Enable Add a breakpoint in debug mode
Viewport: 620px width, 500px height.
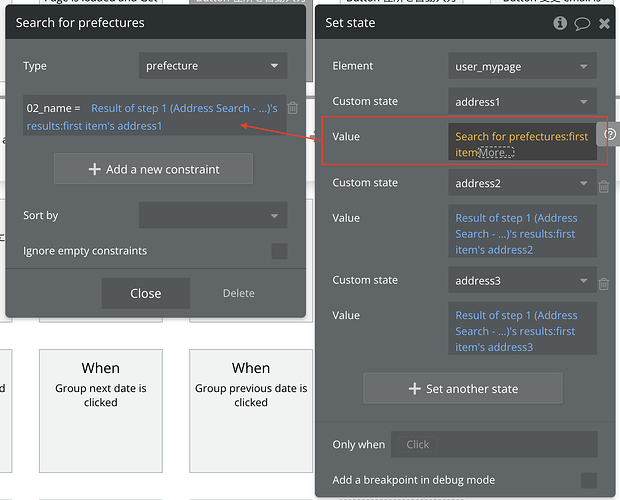point(589,480)
